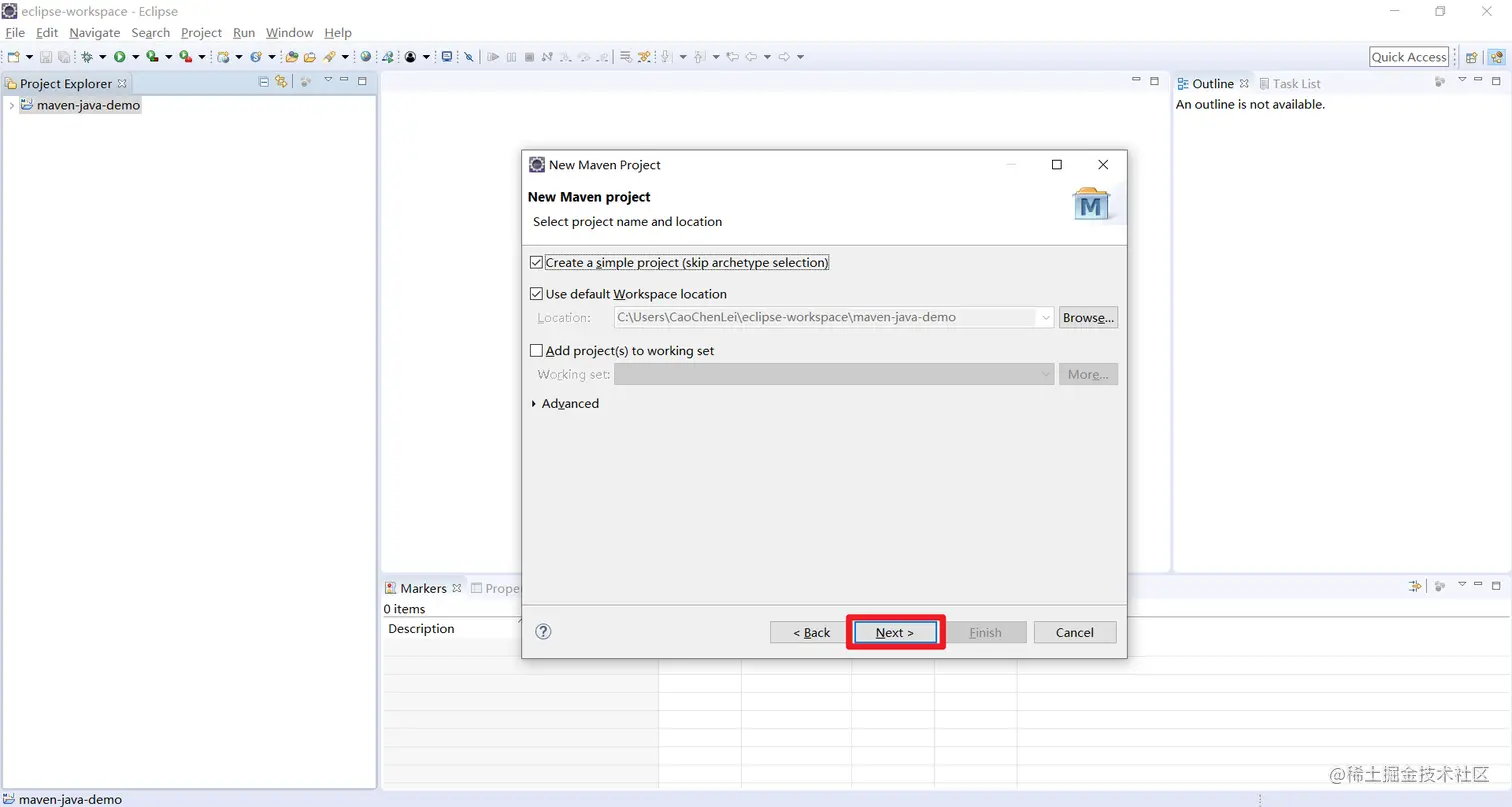Image resolution: width=1512 pixels, height=807 pixels.
Task: Click the Back navigation arrow icon
Action: click(751, 57)
